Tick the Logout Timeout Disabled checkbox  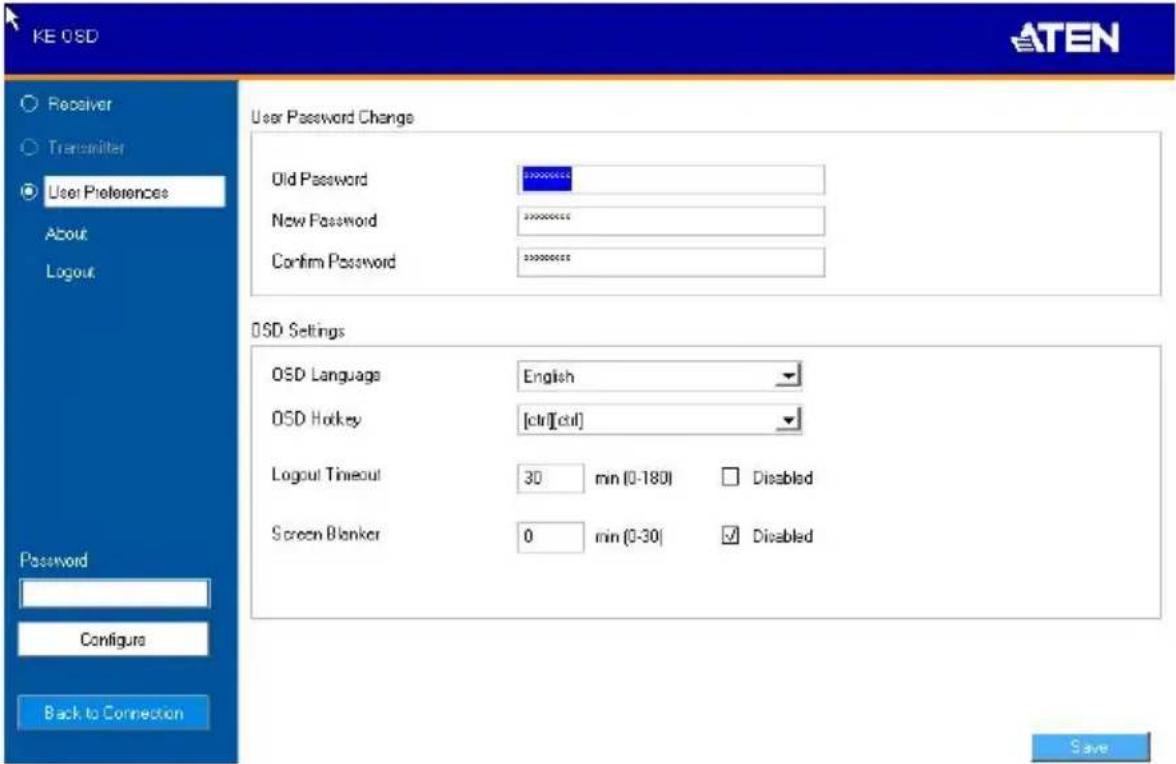[x=730, y=477]
